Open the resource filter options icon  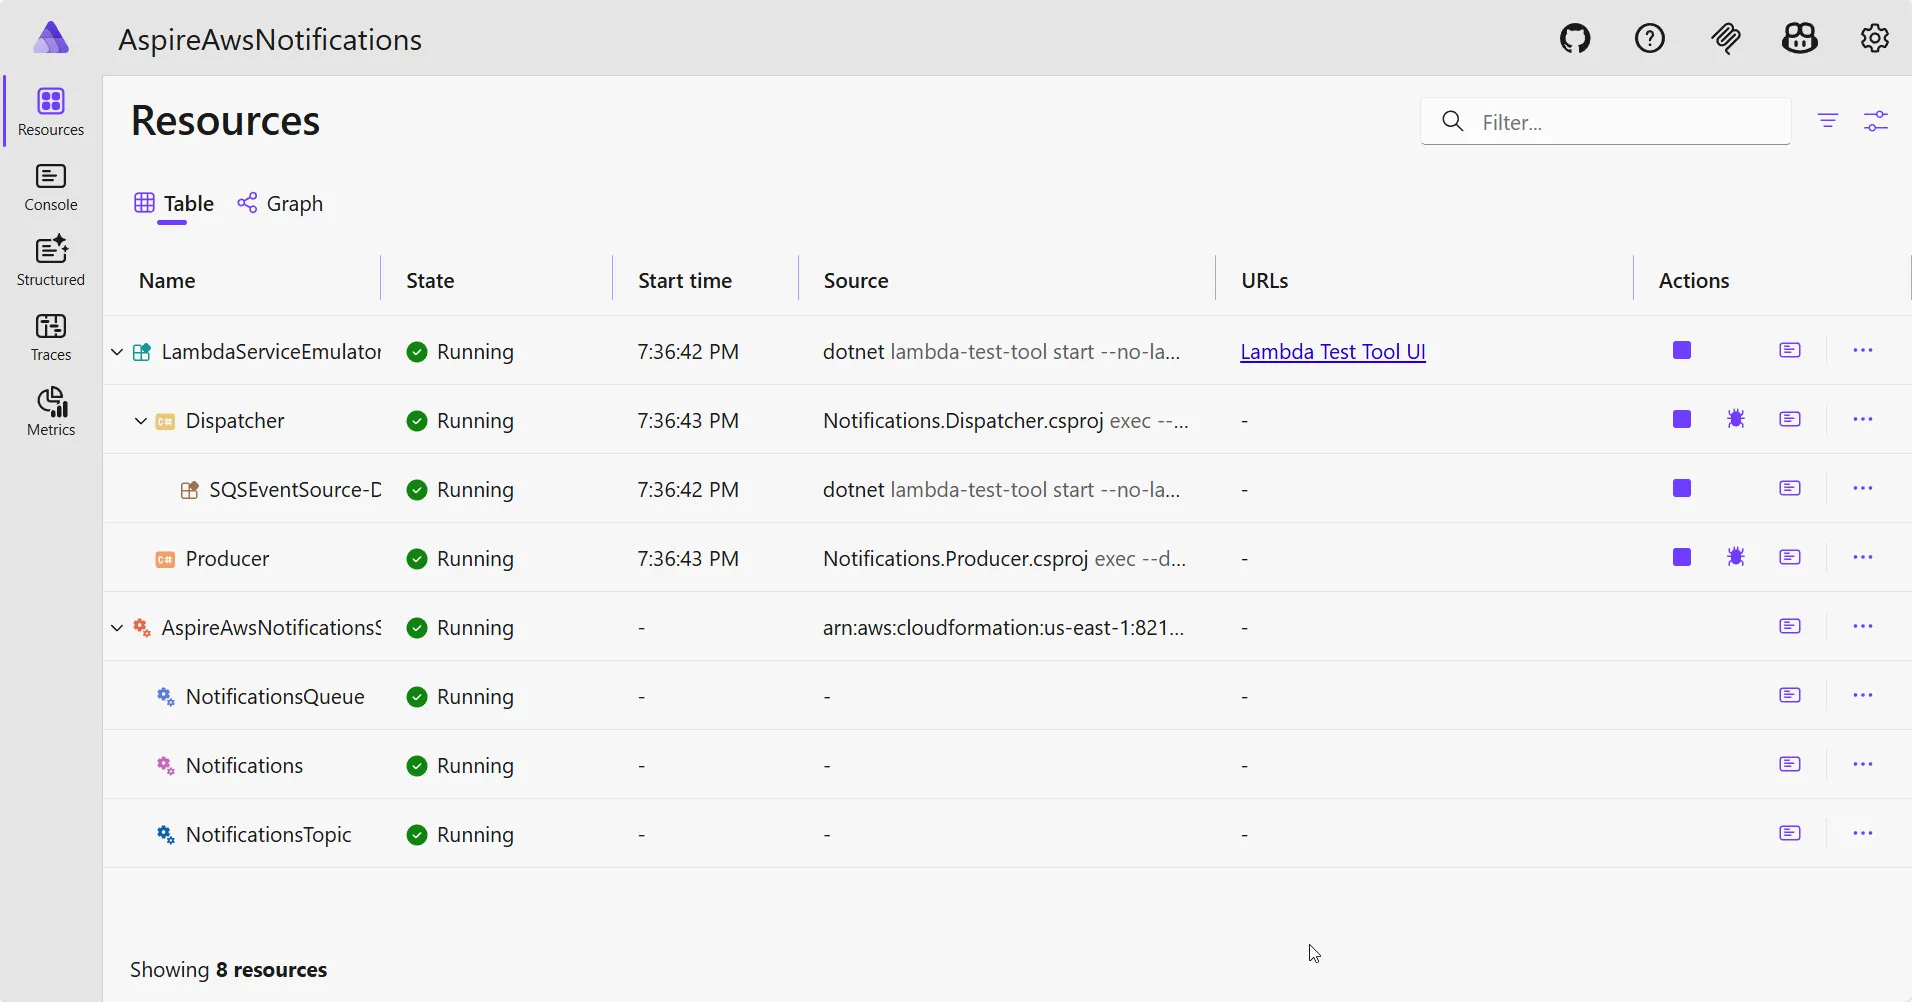tap(1827, 121)
